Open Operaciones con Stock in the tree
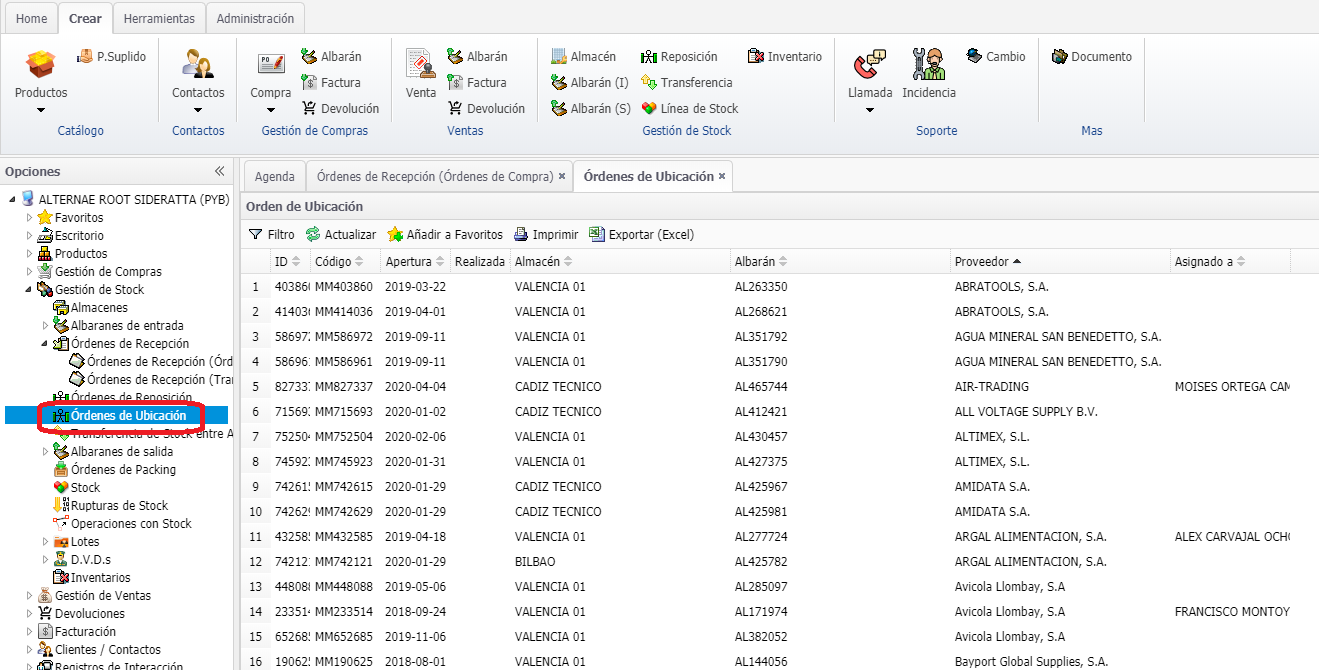 131,524
